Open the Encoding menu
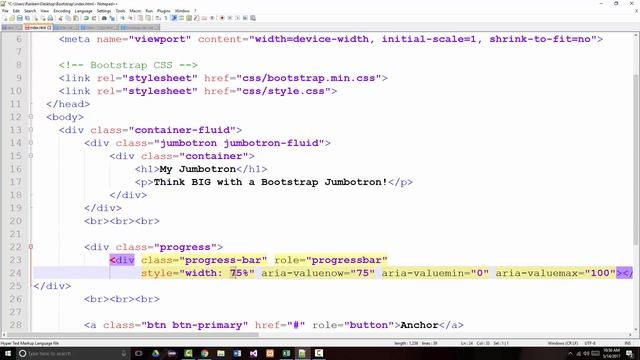The width and height of the screenshot is (640, 360). (62, 11)
